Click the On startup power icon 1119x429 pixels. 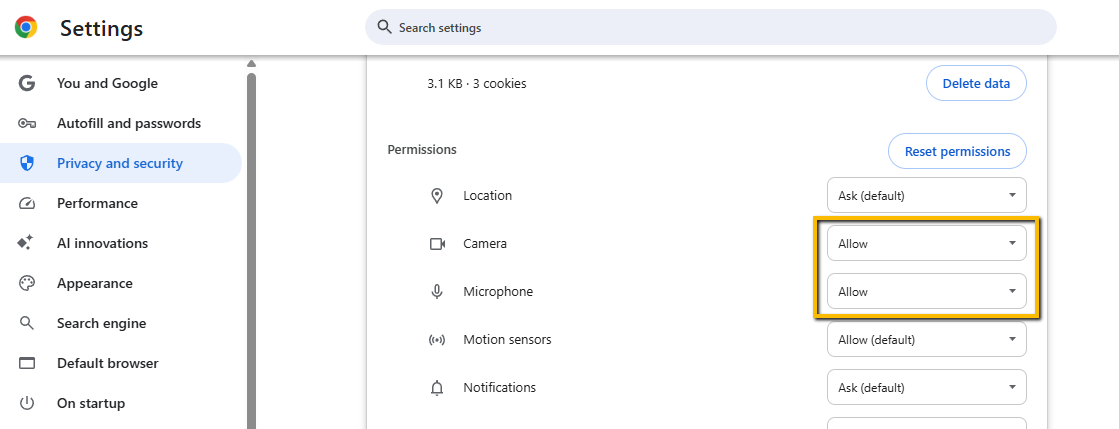pyautogui.click(x=27, y=403)
